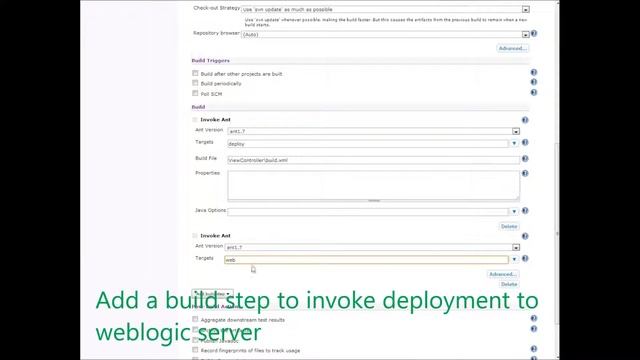Open help for Poll SCM
The width and height of the screenshot is (640, 360).
tap(533, 92)
